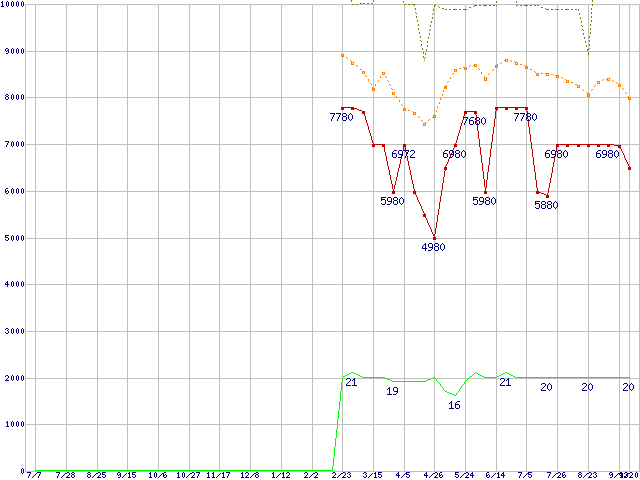Select the 4/26 date on x-axis
The image size is (640, 480).
coord(434,475)
